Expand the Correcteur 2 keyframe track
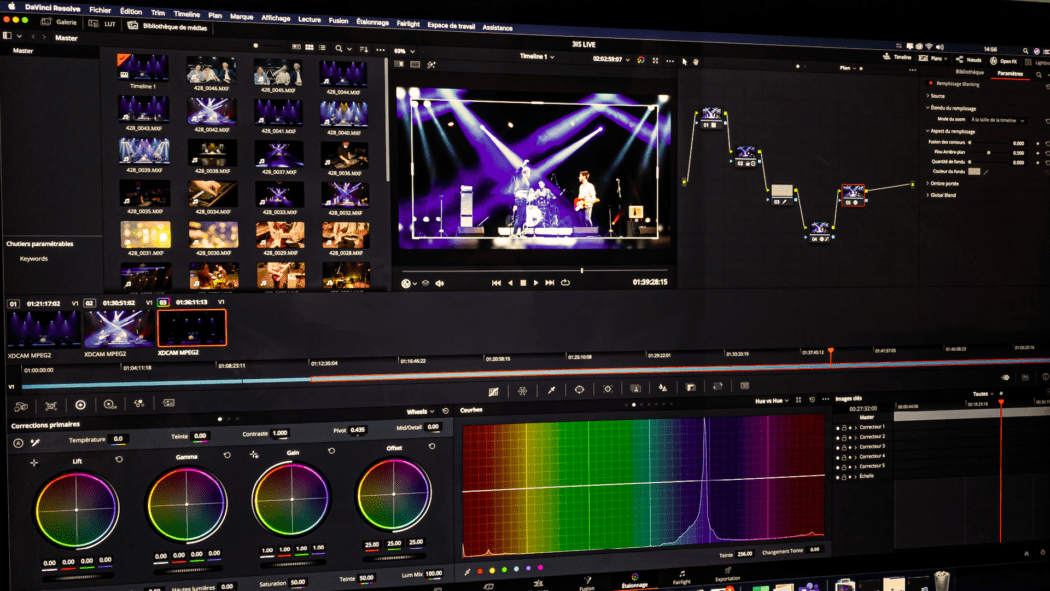Image resolution: width=1050 pixels, height=591 pixels. tap(856, 437)
